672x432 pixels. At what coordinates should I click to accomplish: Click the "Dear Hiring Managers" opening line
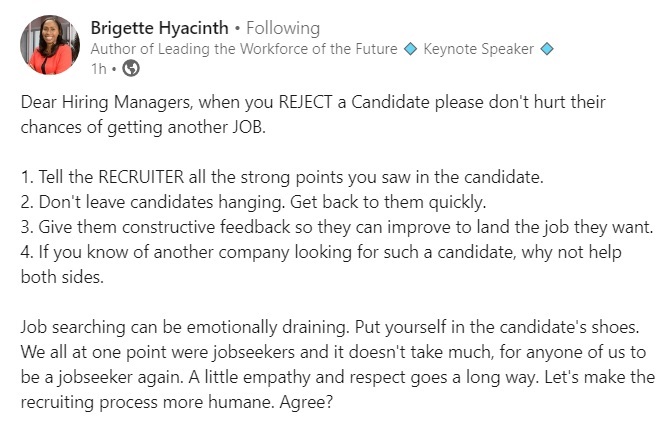coord(100,103)
